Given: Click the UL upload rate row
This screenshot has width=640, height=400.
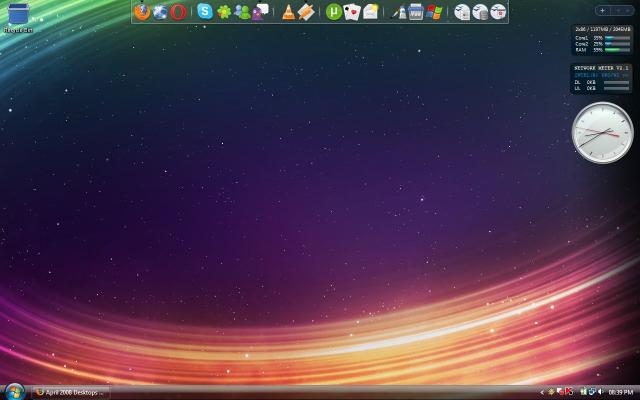Looking at the screenshot, I should click(x=602, y=88).
